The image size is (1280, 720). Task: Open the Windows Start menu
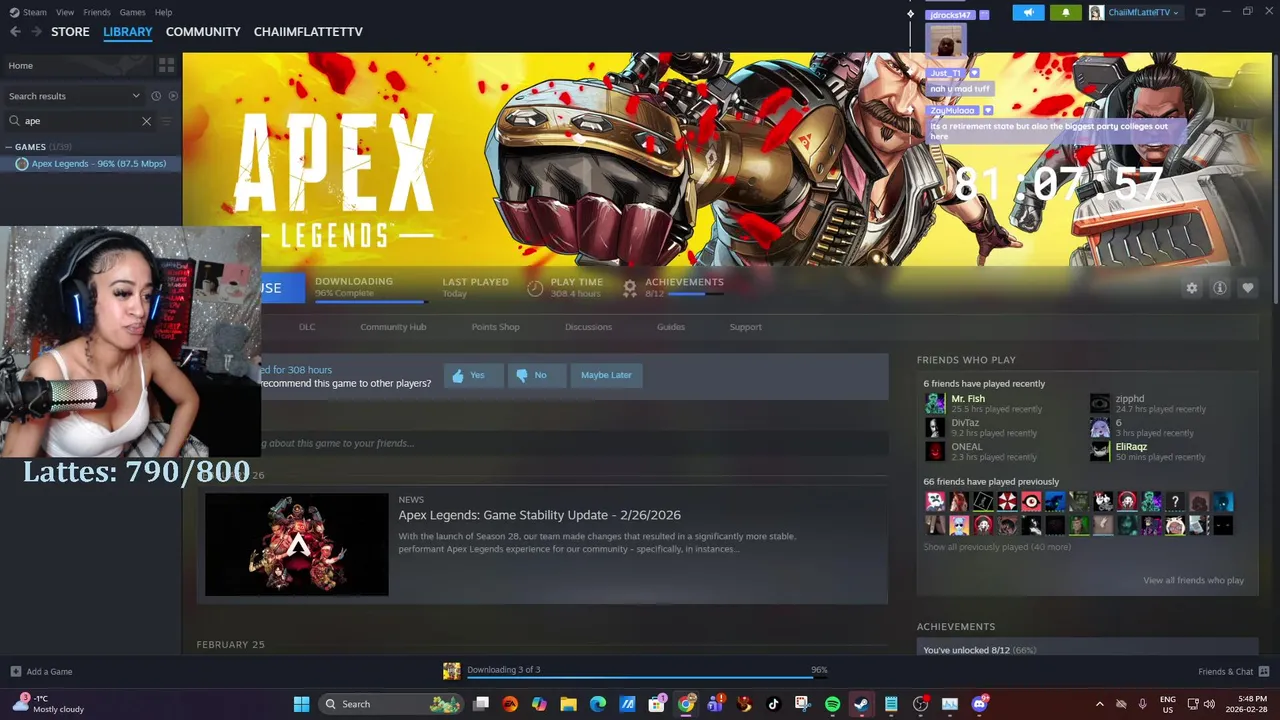click(x=301, y=704)
